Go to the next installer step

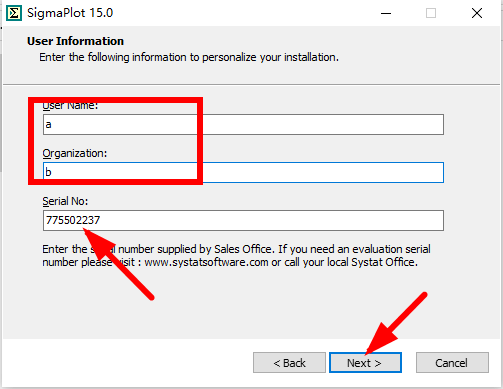[x=365, y=363]
